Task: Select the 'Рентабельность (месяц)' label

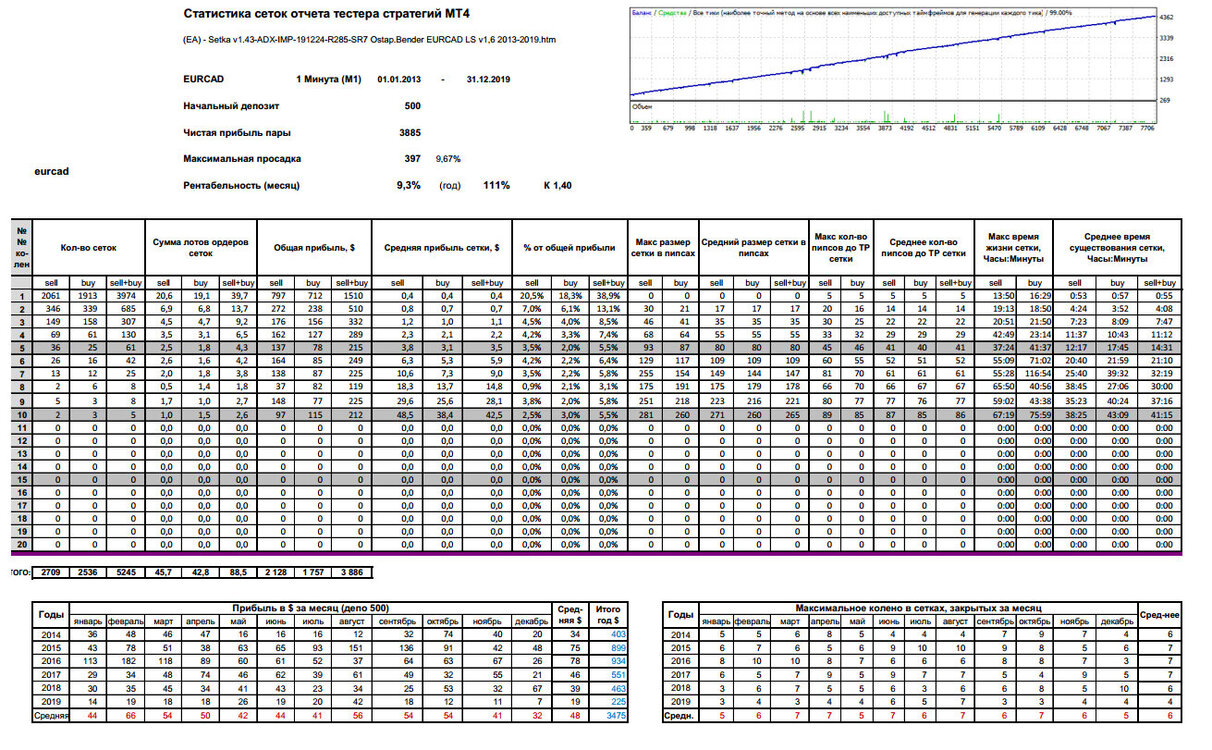Action: coord(242,185)
